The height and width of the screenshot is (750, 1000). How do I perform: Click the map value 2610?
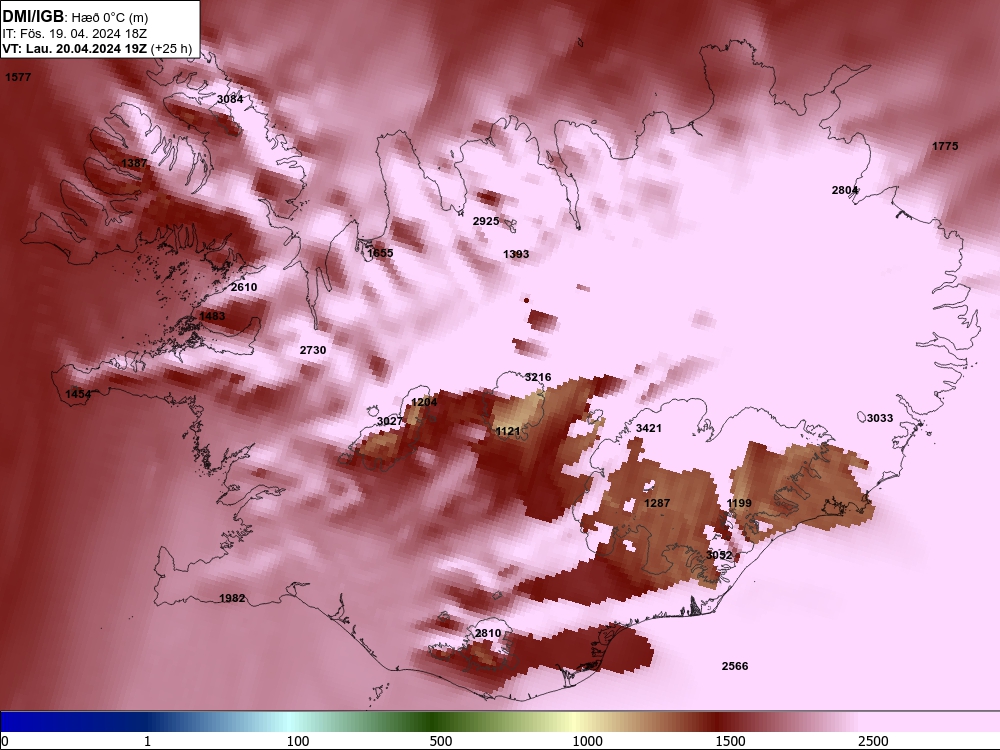point(244,287)
